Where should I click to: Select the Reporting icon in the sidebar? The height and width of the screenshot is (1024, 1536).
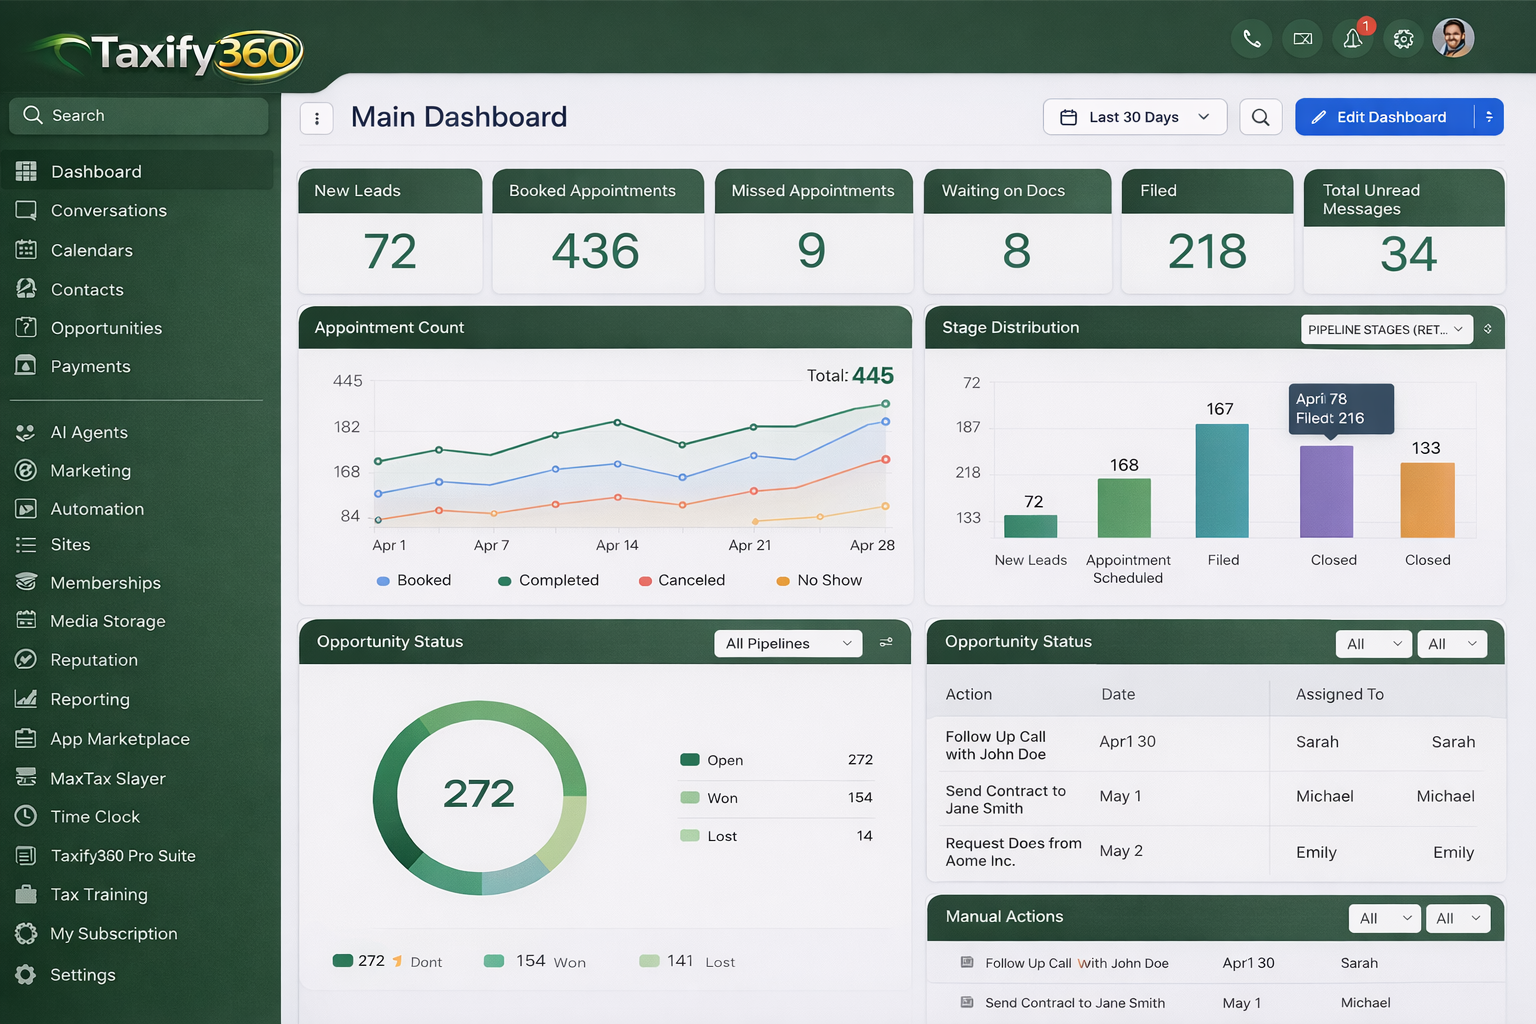tap(24, 699)
